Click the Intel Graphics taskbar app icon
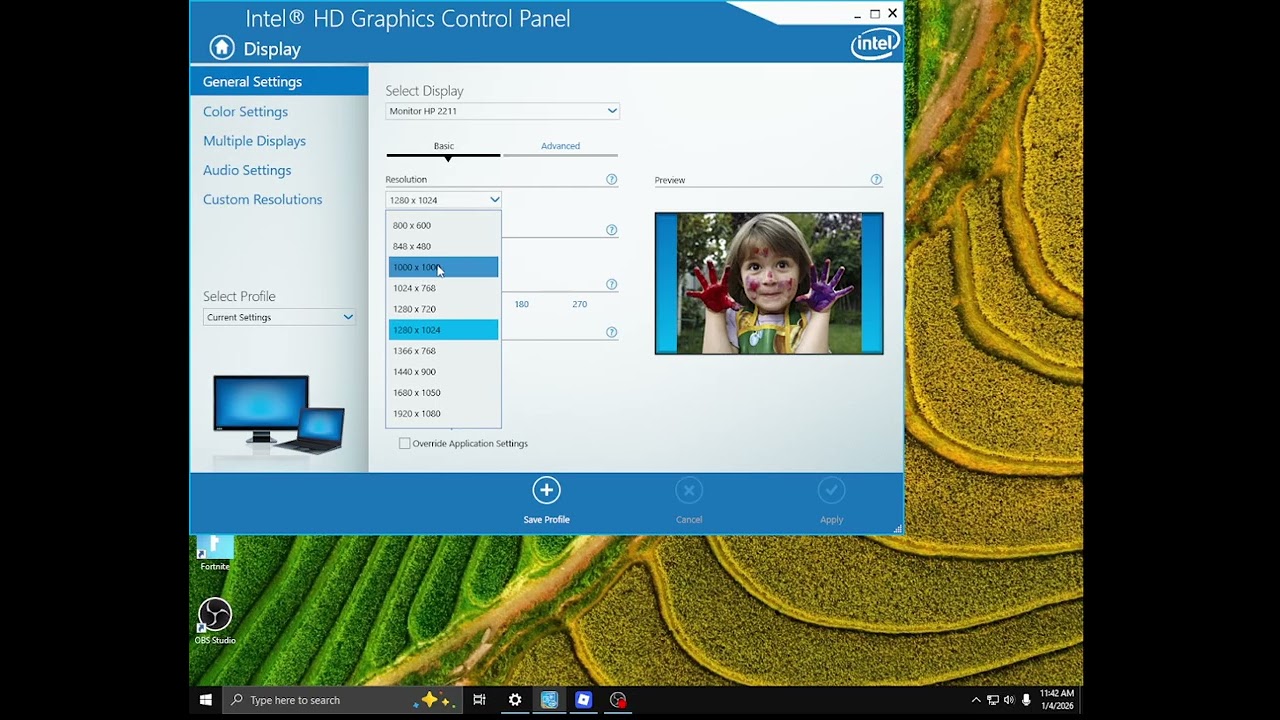 [549, 700]
